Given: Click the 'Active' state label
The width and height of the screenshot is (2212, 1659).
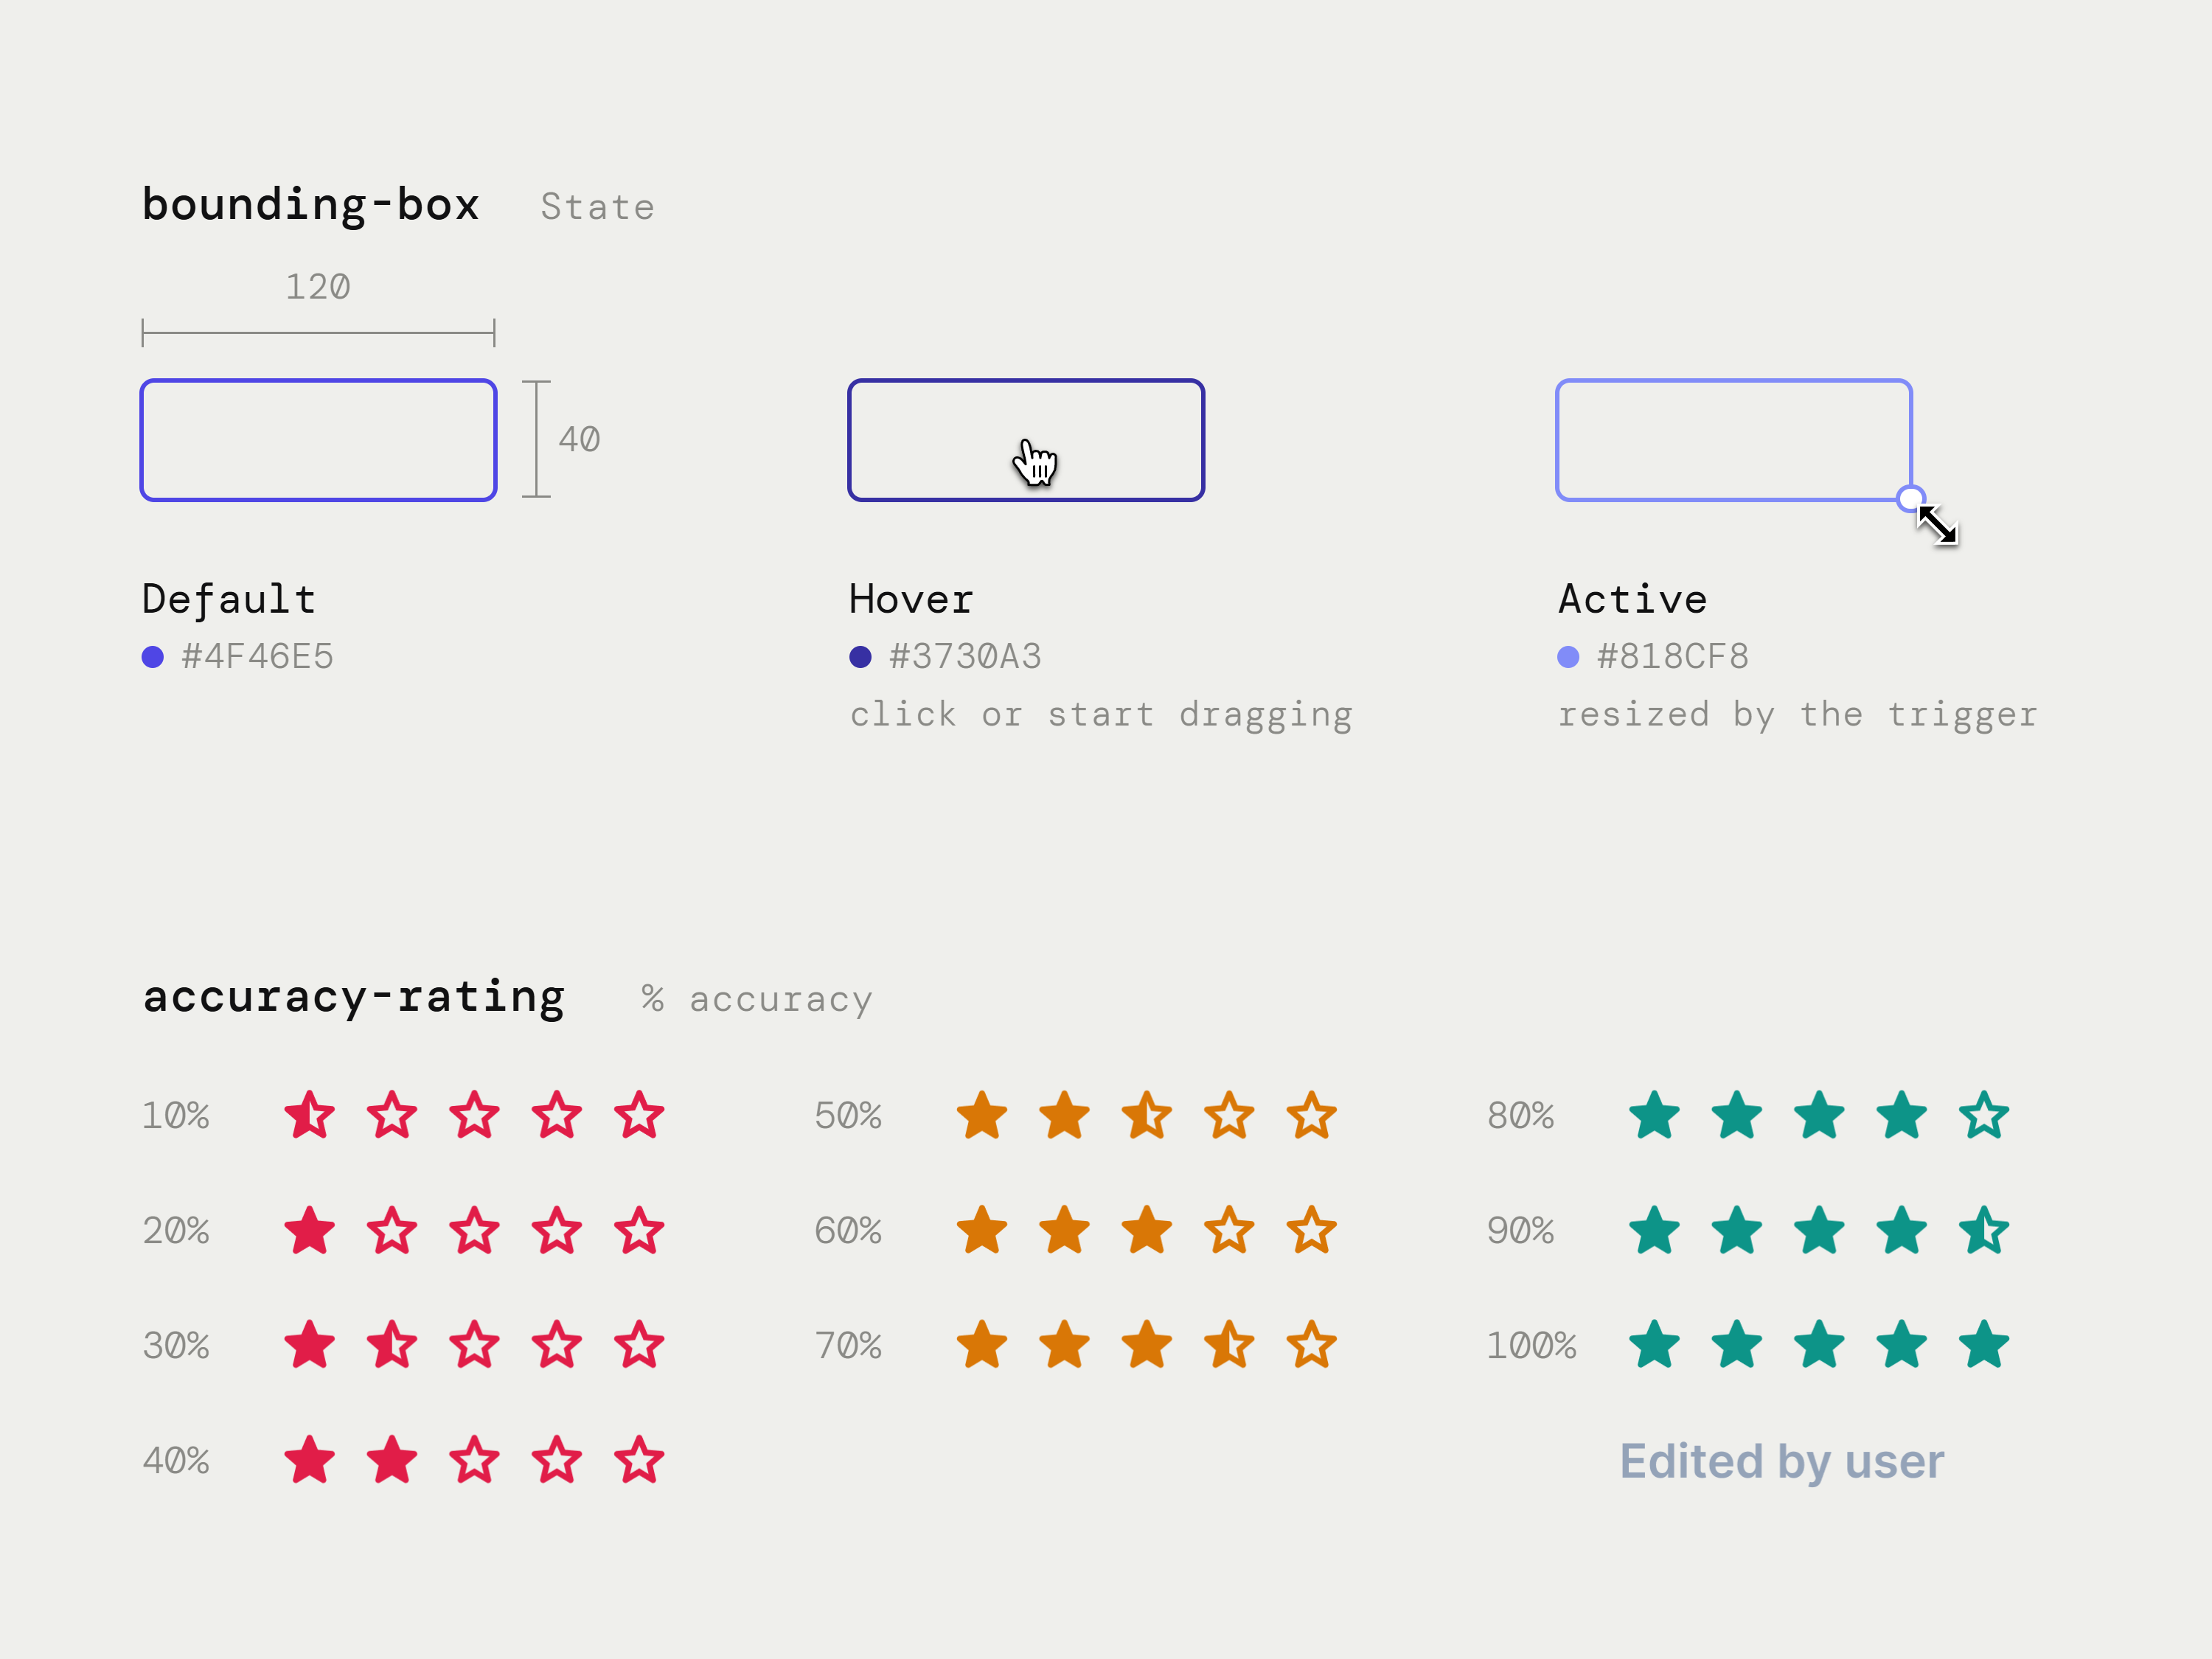Looking at the screenshot, I should click(x=1633, y=600).
